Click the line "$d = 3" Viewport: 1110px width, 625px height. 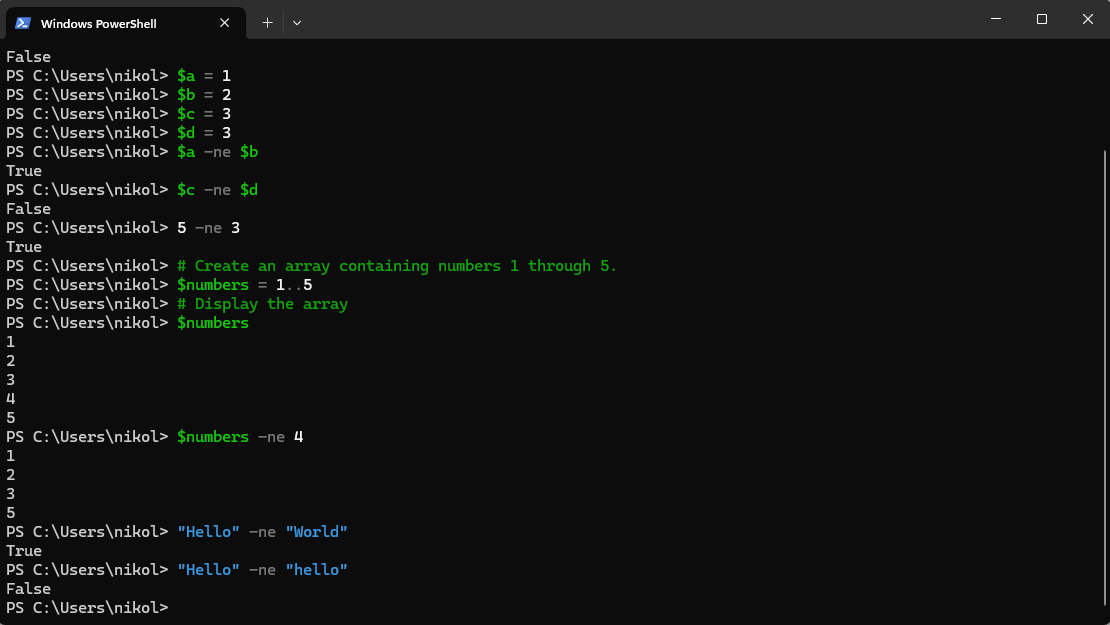pos(204,133)
